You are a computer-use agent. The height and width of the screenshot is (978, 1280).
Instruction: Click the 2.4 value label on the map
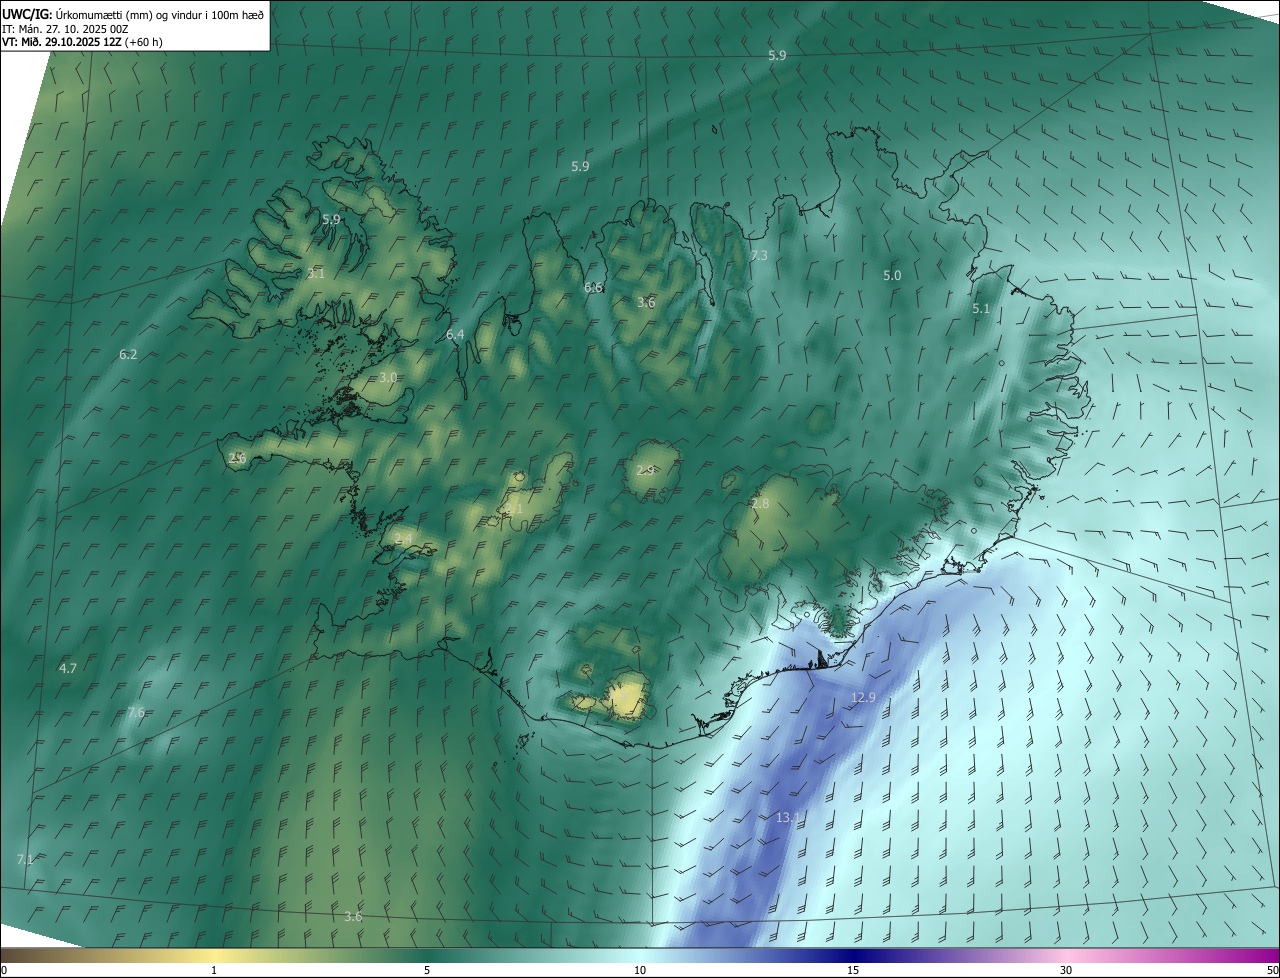(x=403, y=539)
